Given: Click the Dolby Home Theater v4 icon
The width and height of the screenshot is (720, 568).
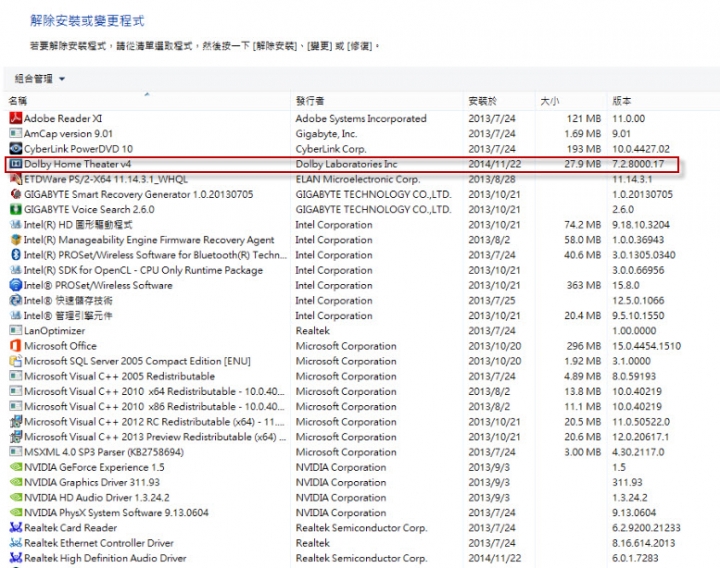Looking at the screenshot, I should pos(16,164).
